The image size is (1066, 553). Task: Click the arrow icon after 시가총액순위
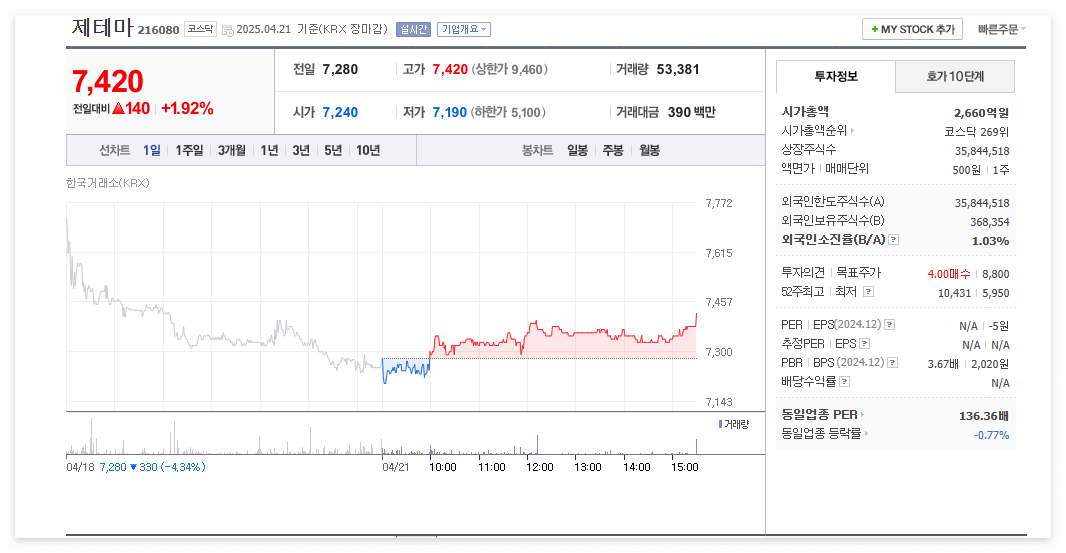click(852, 131)
